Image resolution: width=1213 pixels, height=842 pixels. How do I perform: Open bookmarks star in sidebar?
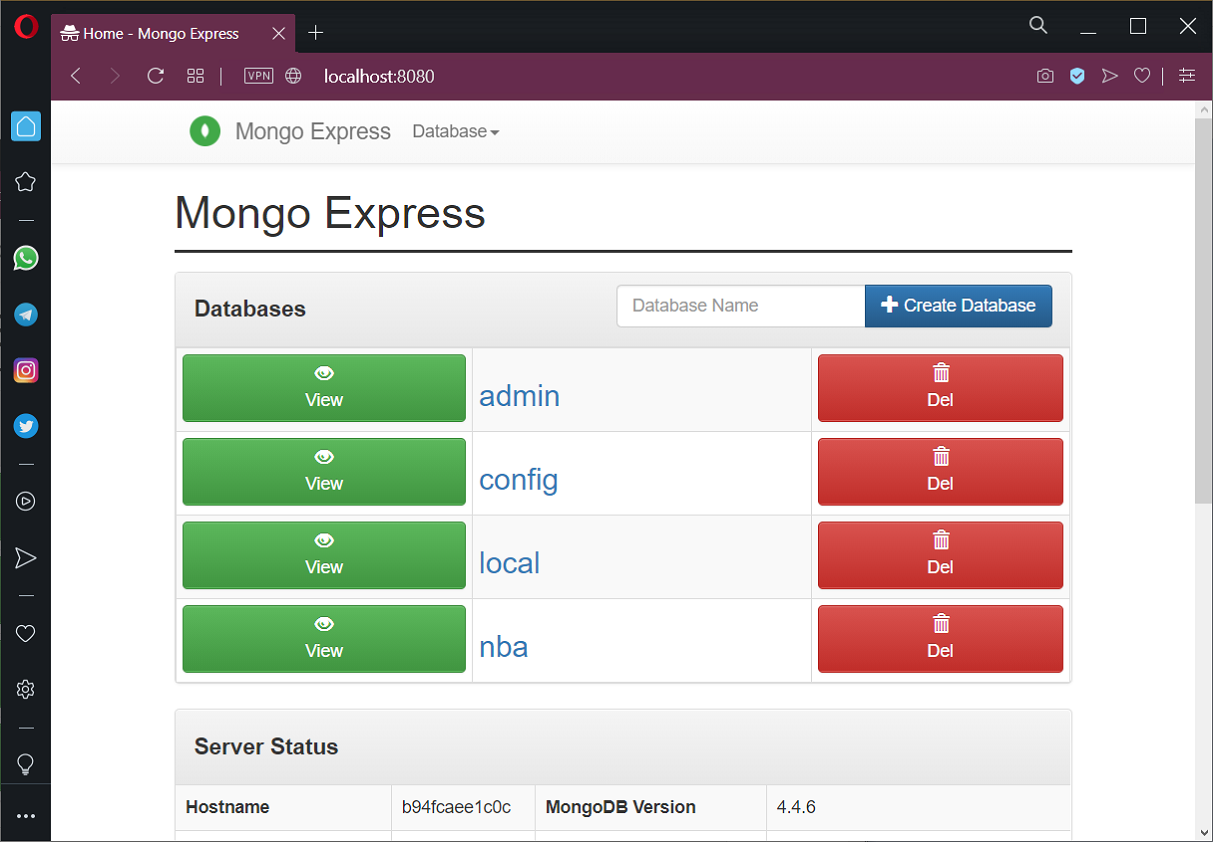pos(26,182)
